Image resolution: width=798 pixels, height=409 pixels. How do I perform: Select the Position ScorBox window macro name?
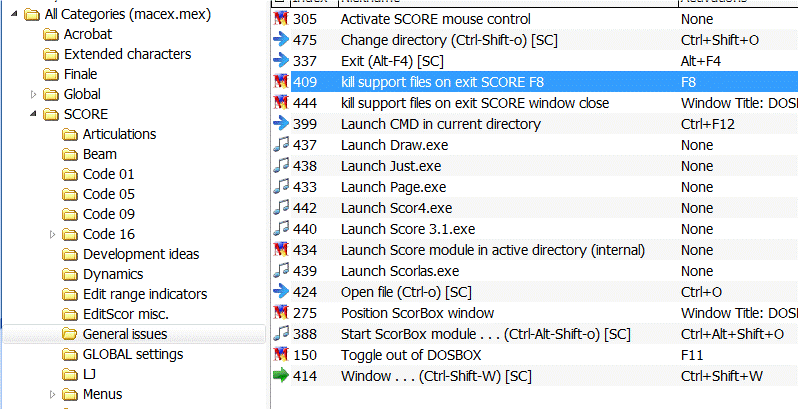click(x=417, y=313)
